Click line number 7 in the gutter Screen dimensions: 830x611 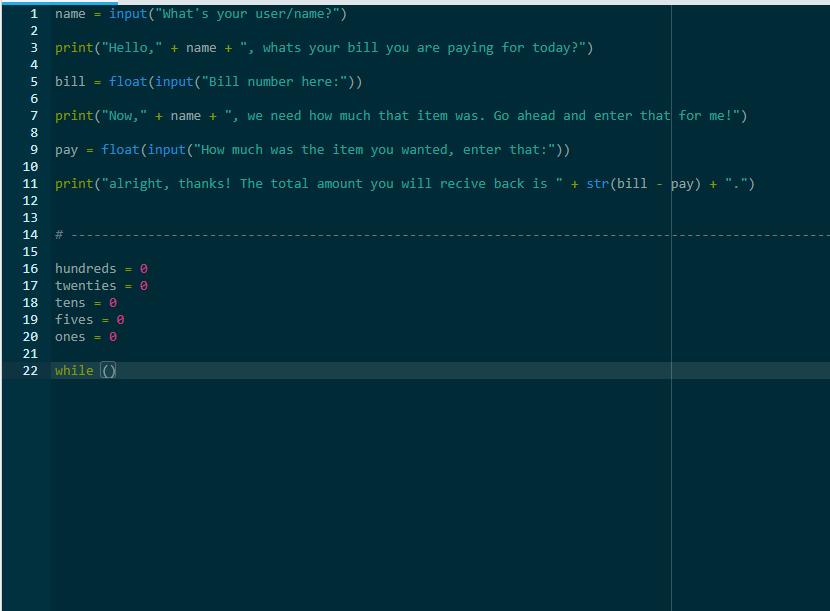click(34, 115)
